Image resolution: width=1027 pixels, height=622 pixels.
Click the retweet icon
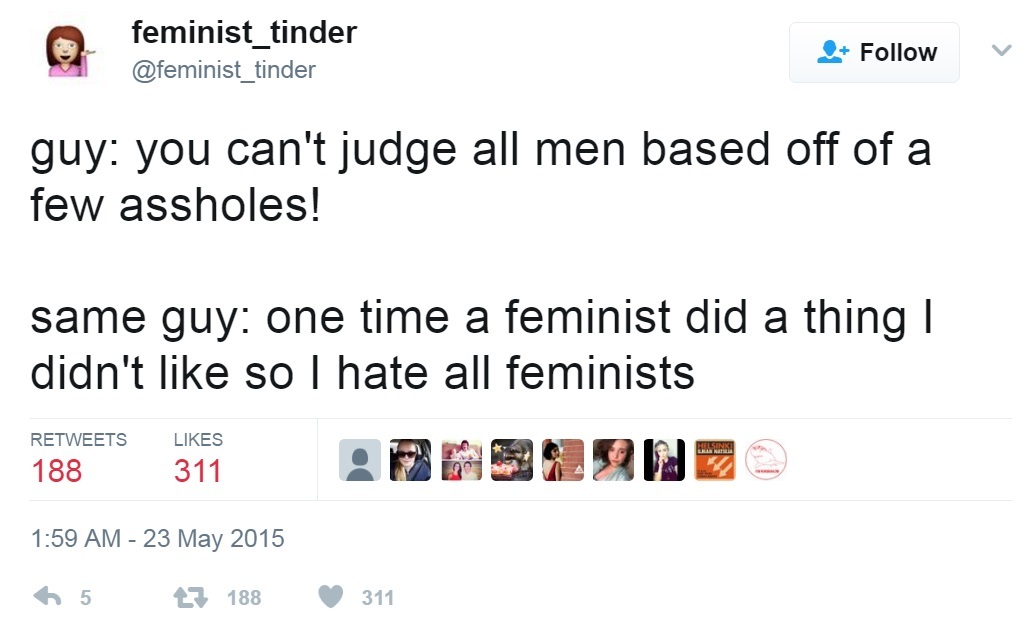click(191, 596)
